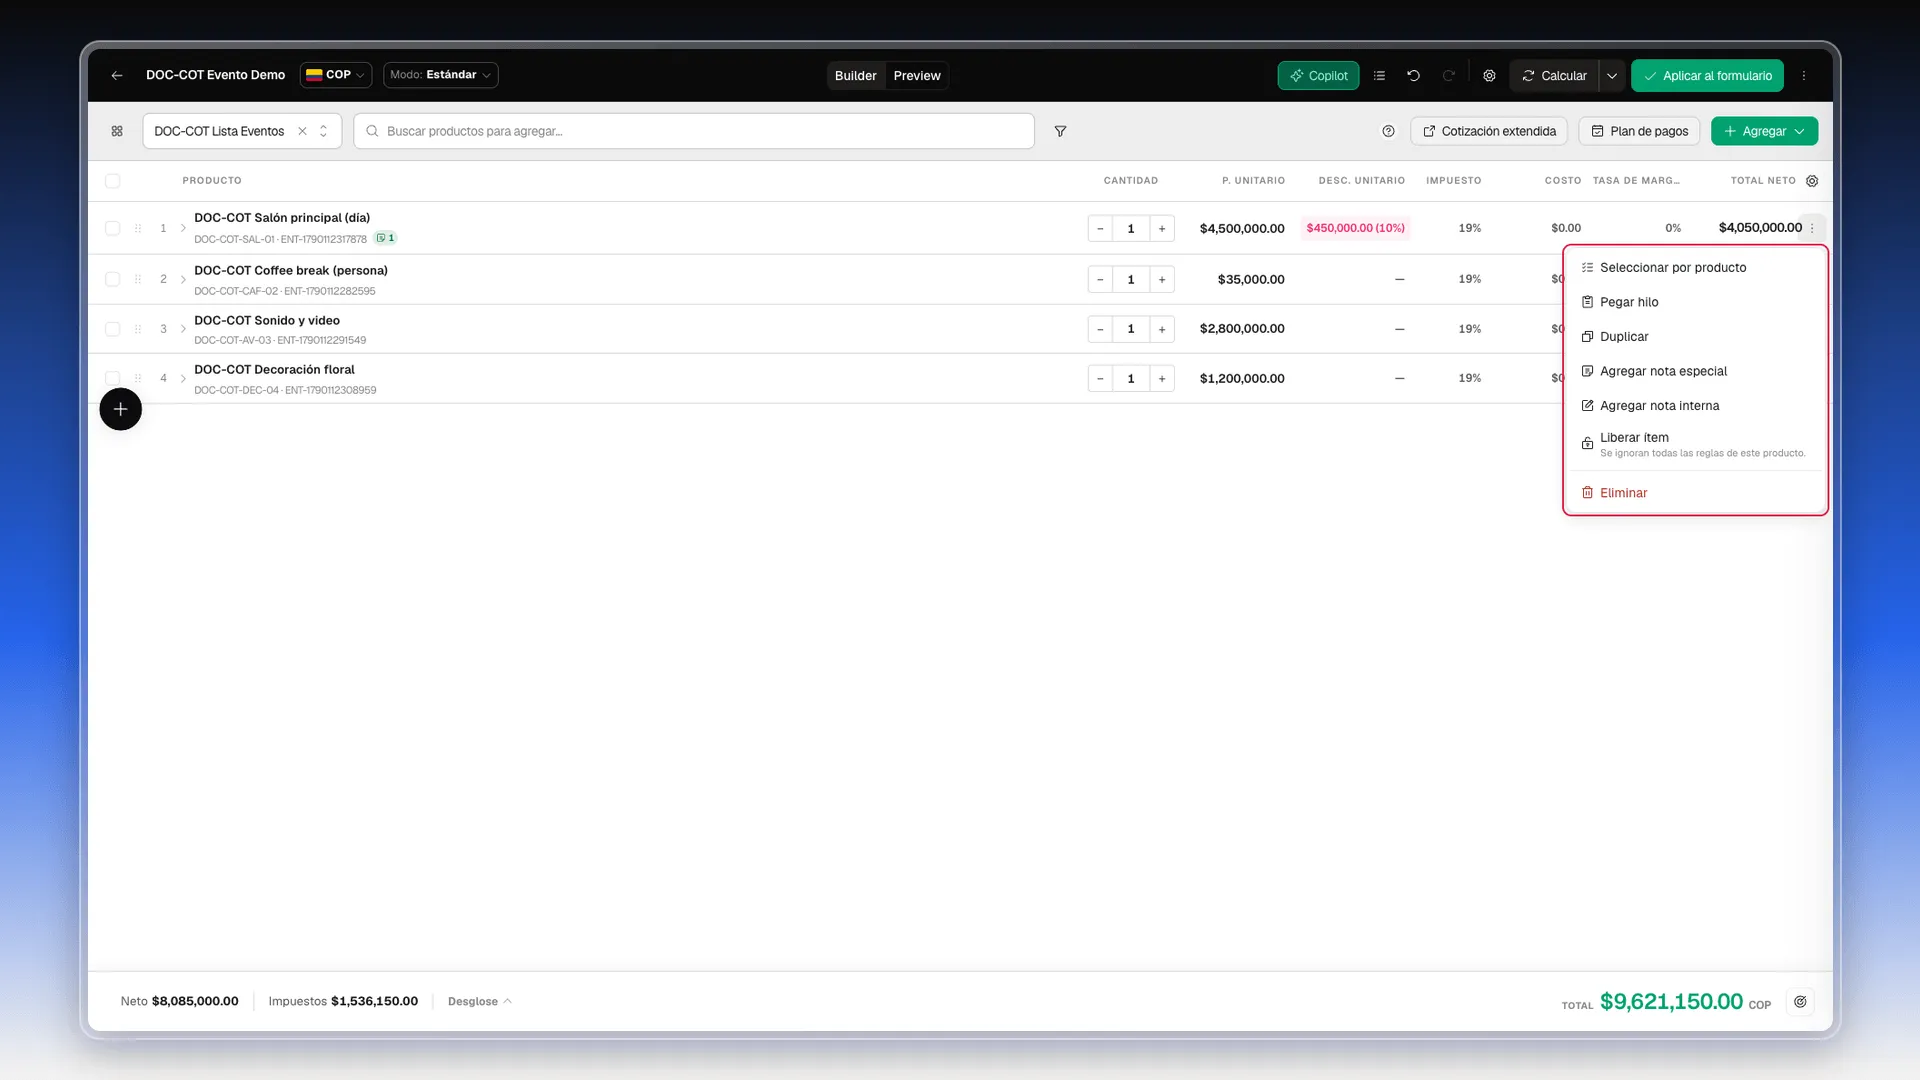Click the Buscar productos search field
1920x1080 pixels.
click(694, 131)
